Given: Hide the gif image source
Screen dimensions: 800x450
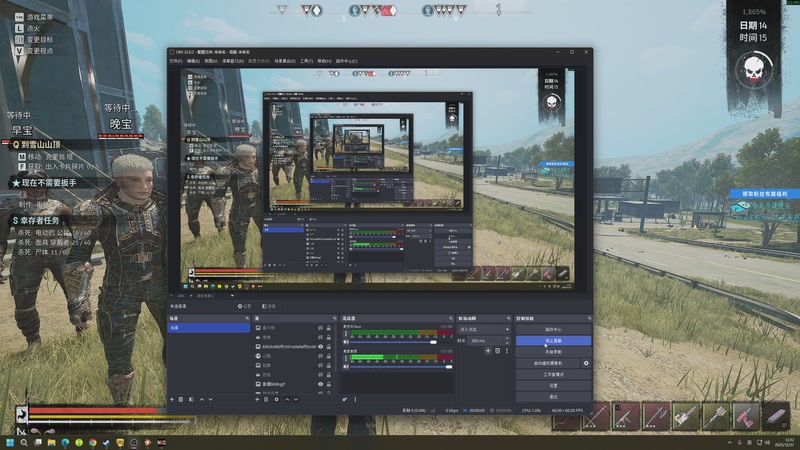Looking at the screenshot, I should click(x=320, y=384).
